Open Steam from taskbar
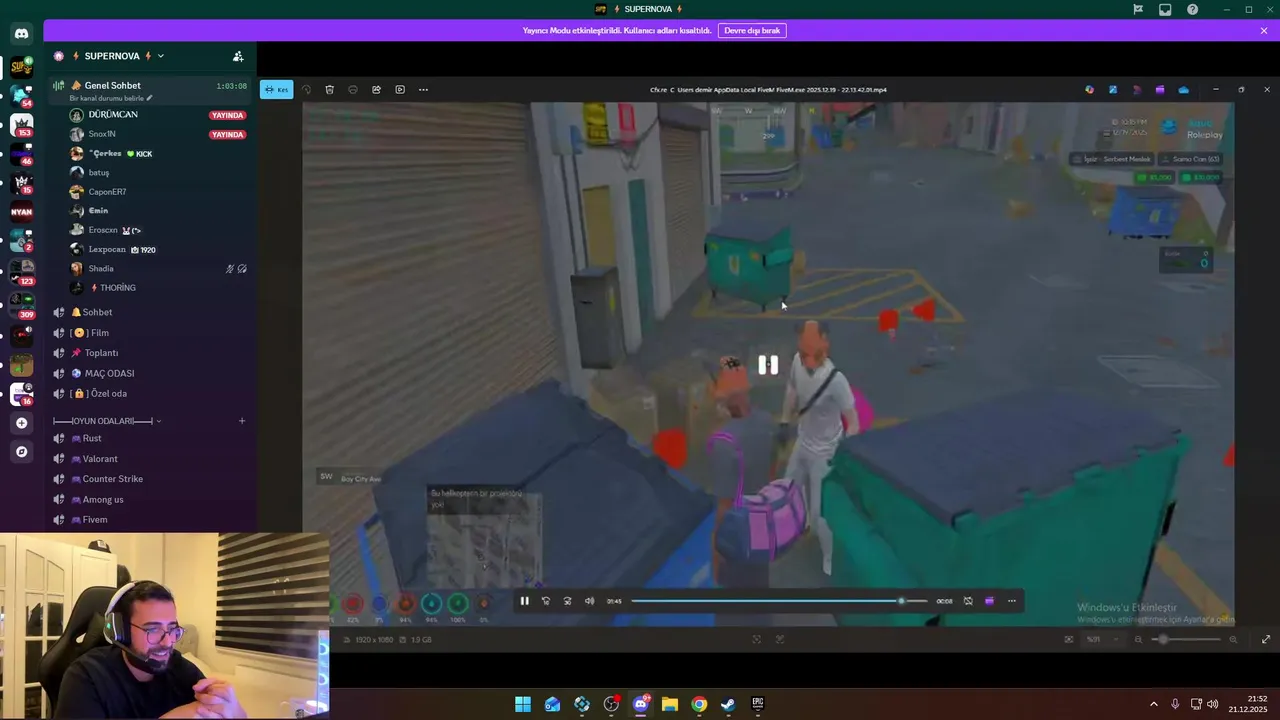Screen dimensions: 1280x720 pos(728,705)
